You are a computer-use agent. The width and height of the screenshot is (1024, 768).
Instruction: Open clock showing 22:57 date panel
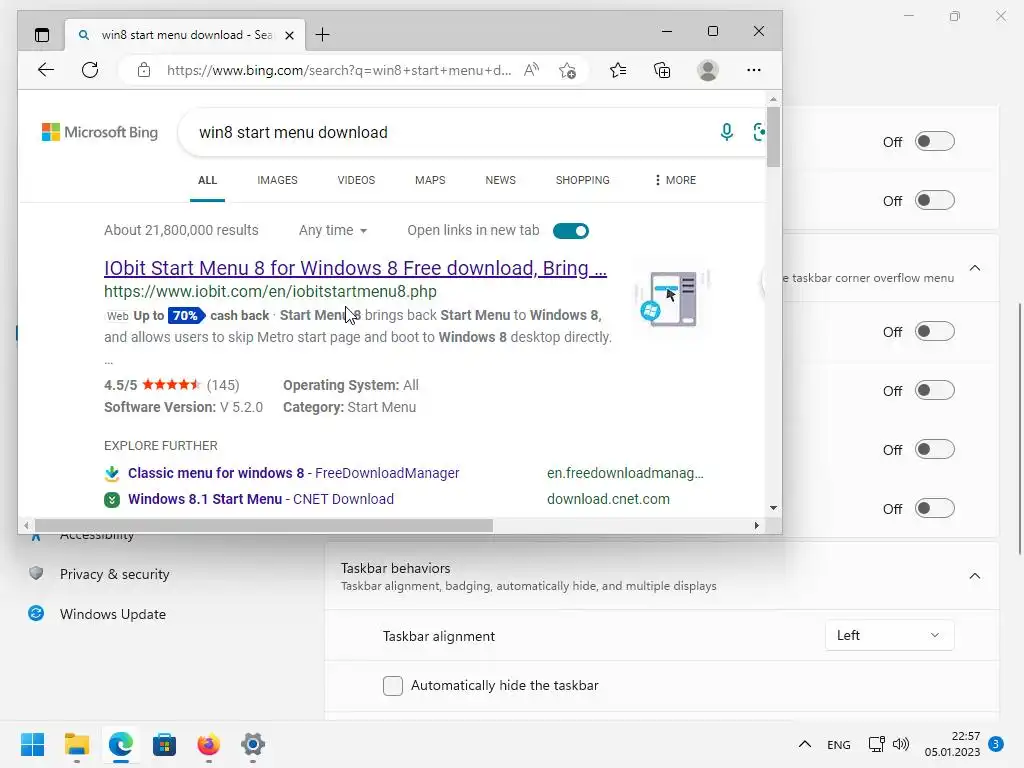click(953, 744)
